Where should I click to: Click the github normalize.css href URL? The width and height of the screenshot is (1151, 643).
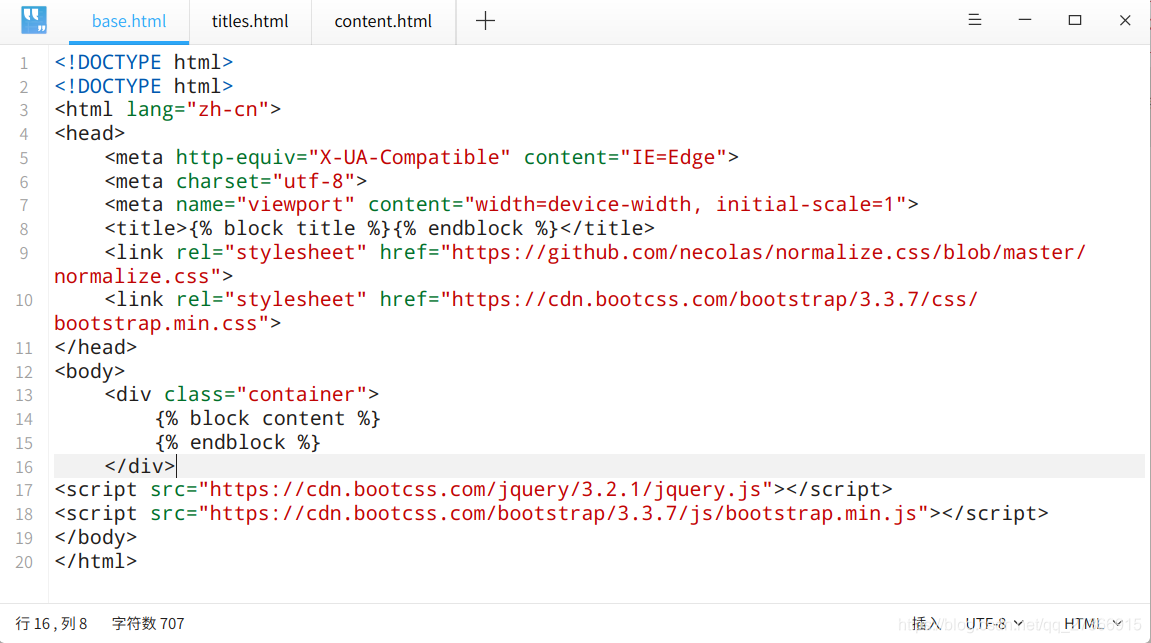click(769, 252)
